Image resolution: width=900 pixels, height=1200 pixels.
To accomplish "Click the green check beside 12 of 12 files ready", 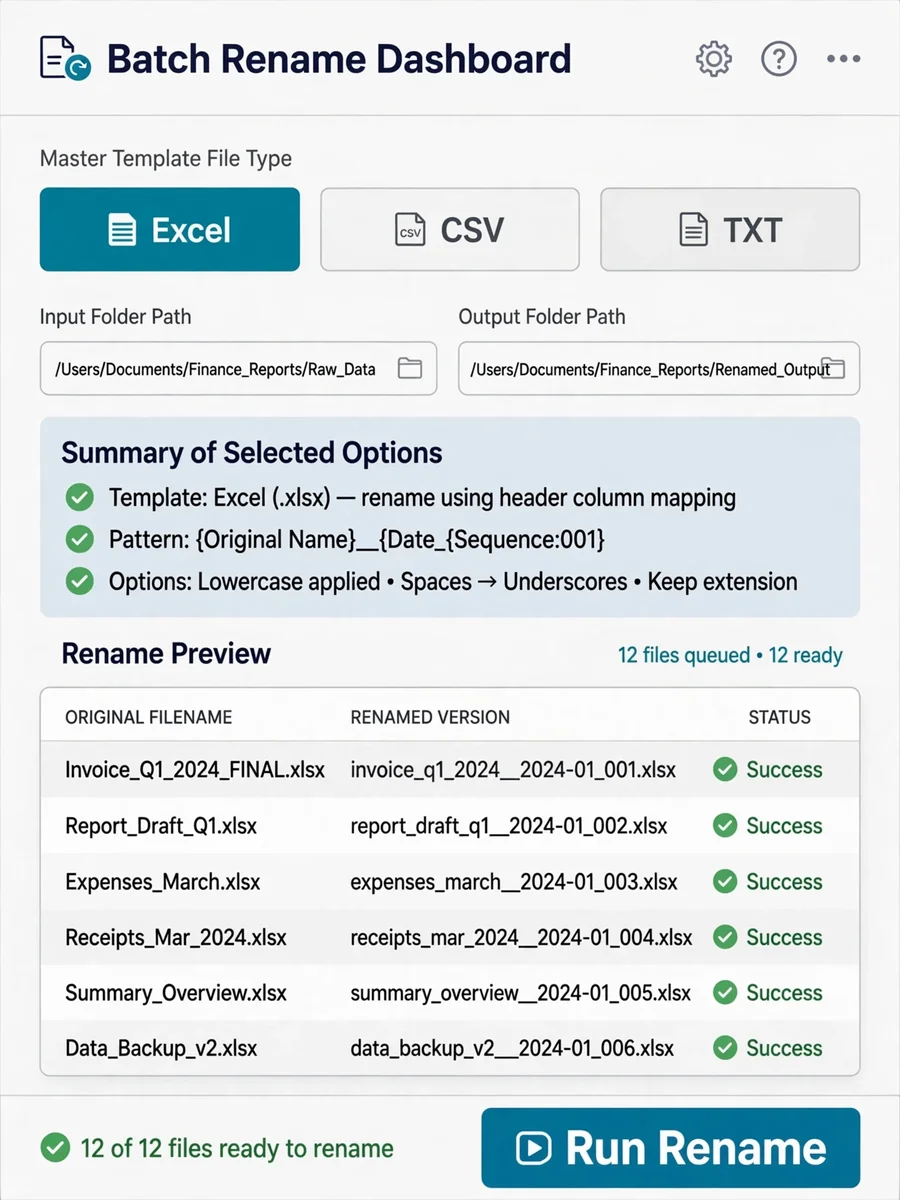I will pyautogui.click(x=55, y=1148).
